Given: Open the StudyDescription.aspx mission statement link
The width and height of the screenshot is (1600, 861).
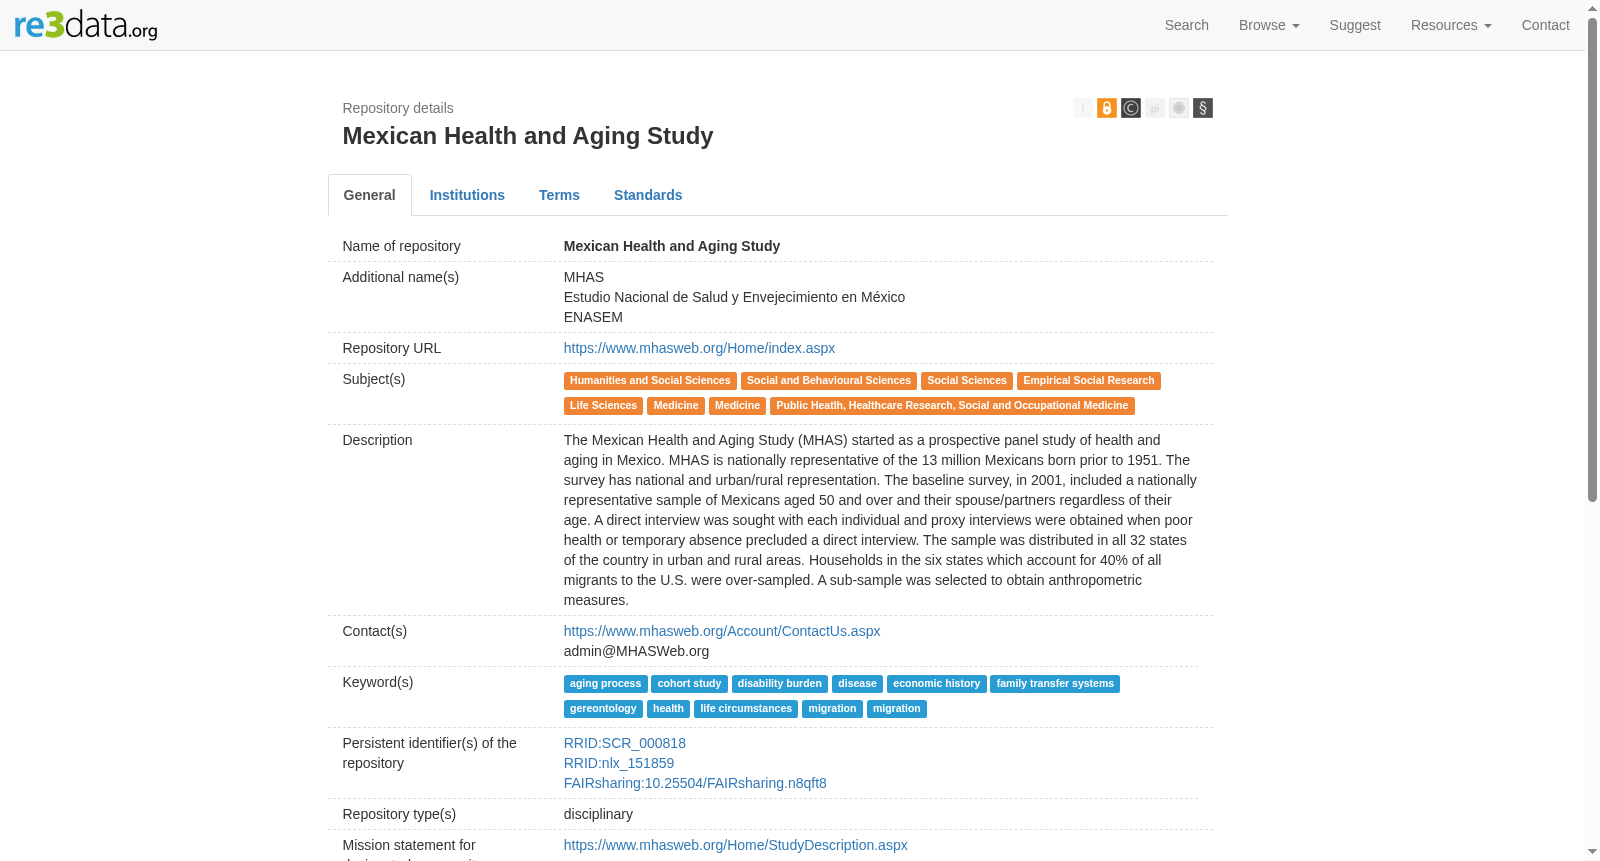Looking at the screenshot, I should pos(736,845).
